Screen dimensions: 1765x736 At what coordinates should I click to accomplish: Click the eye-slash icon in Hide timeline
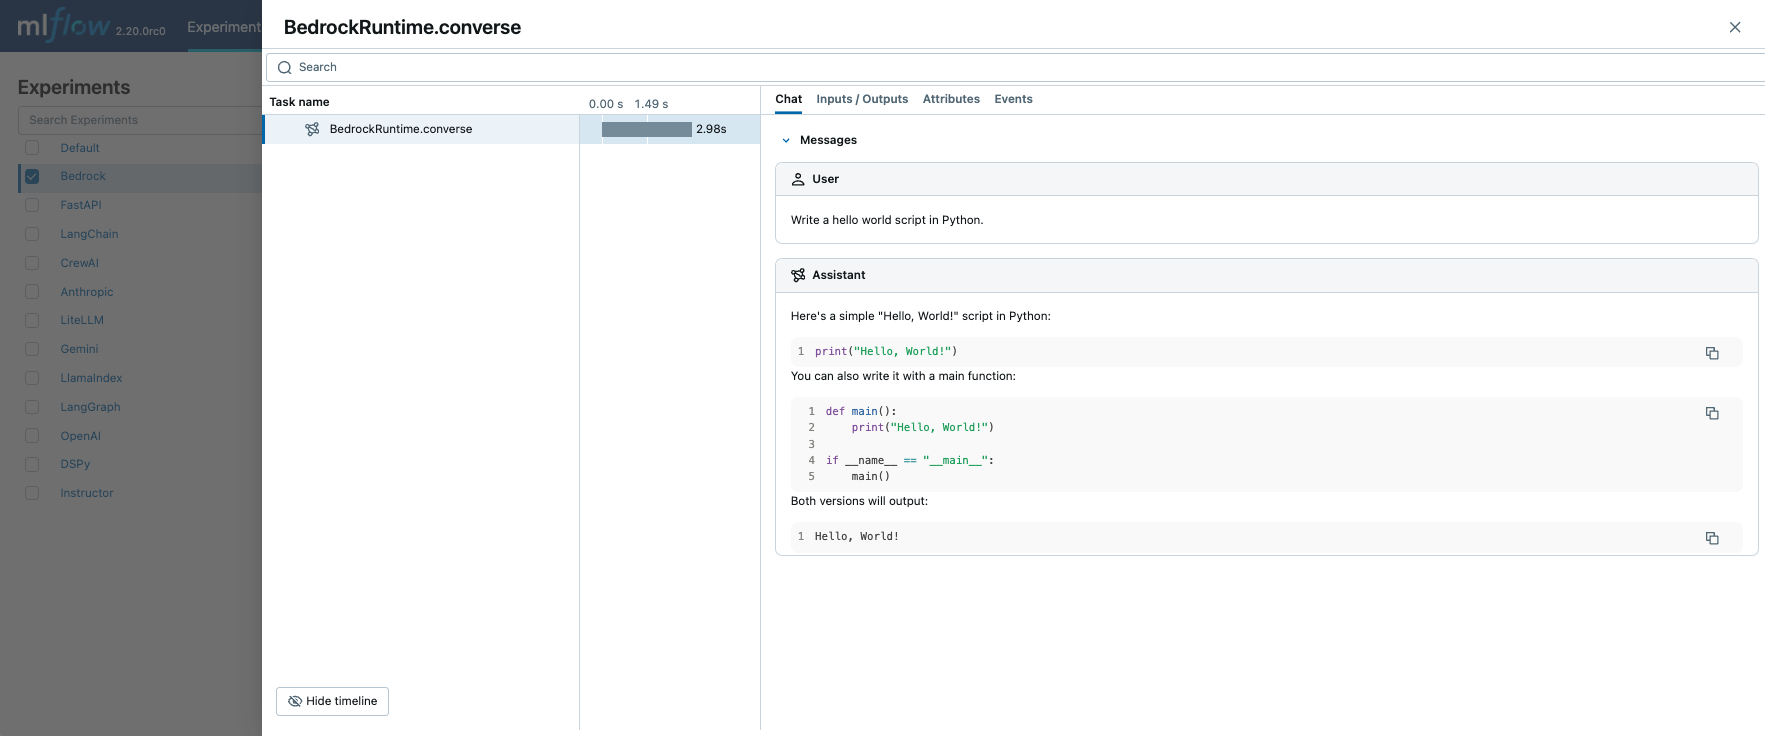pyautogui.click(x=295, y=701)
